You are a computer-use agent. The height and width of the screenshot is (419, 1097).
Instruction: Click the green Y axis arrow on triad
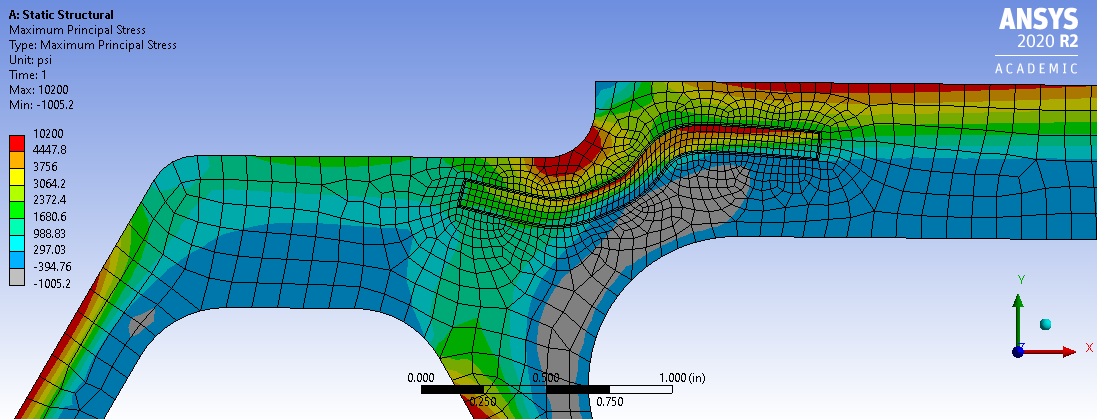[x=1018, y=320]
